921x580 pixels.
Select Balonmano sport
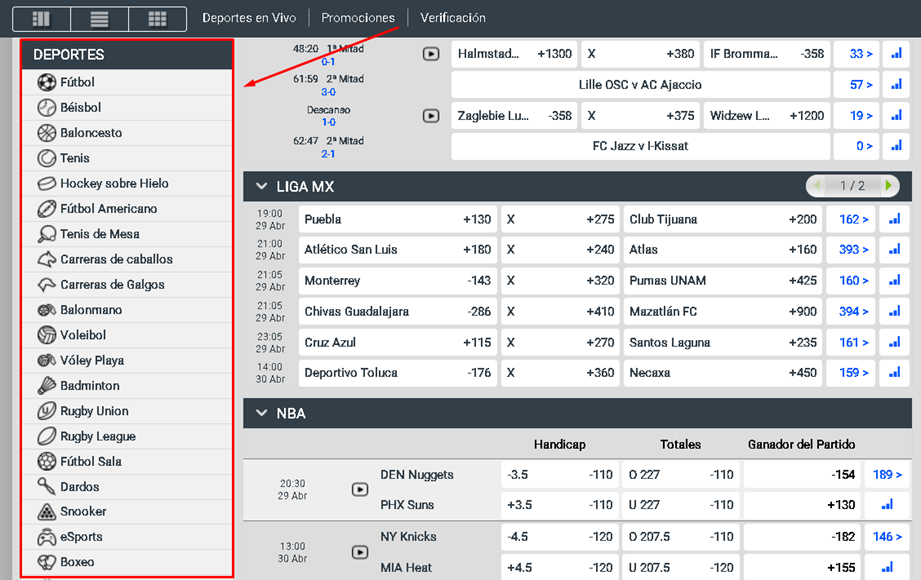pos(127,310)
